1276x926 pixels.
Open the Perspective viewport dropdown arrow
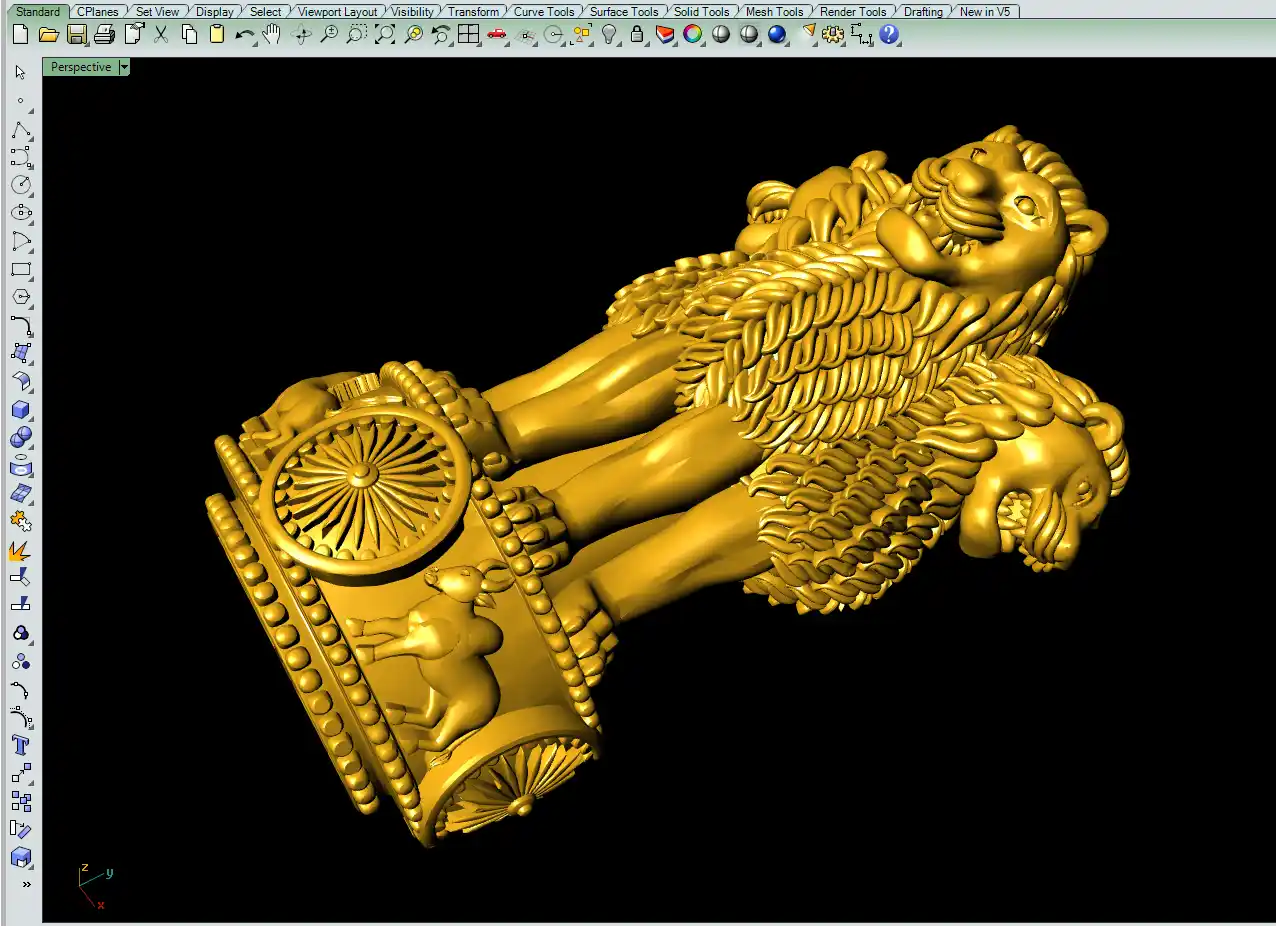(x=124, y=67)
